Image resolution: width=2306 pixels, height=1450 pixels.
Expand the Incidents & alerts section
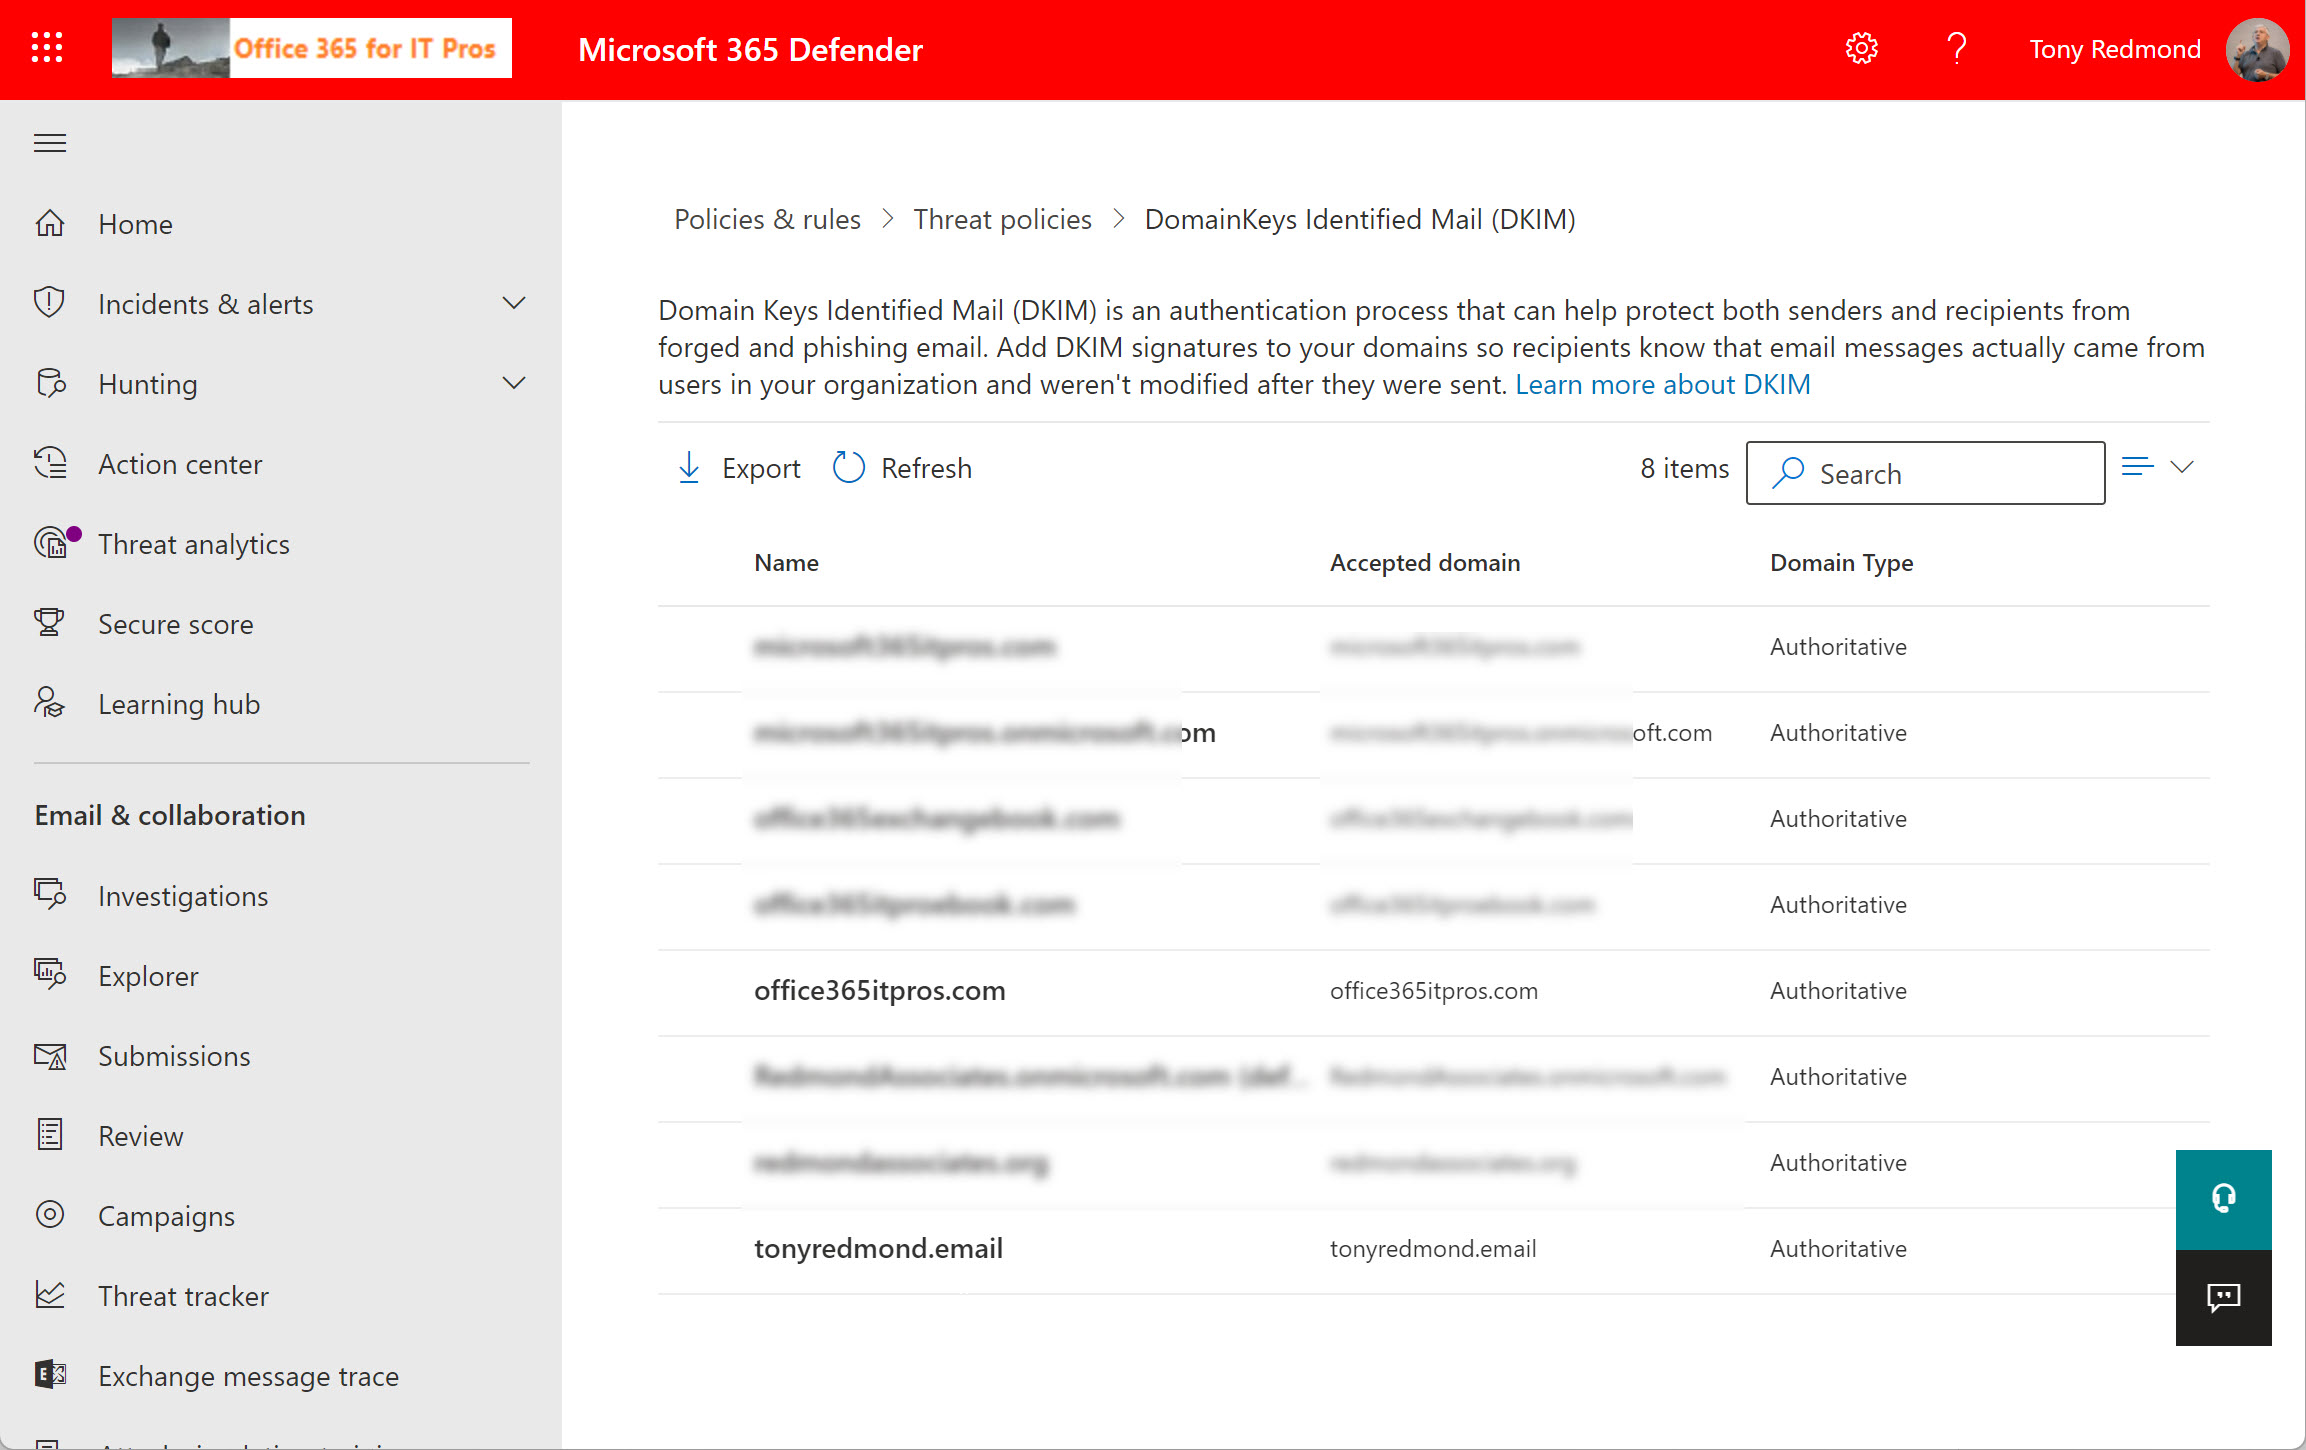tap(513, 304)
